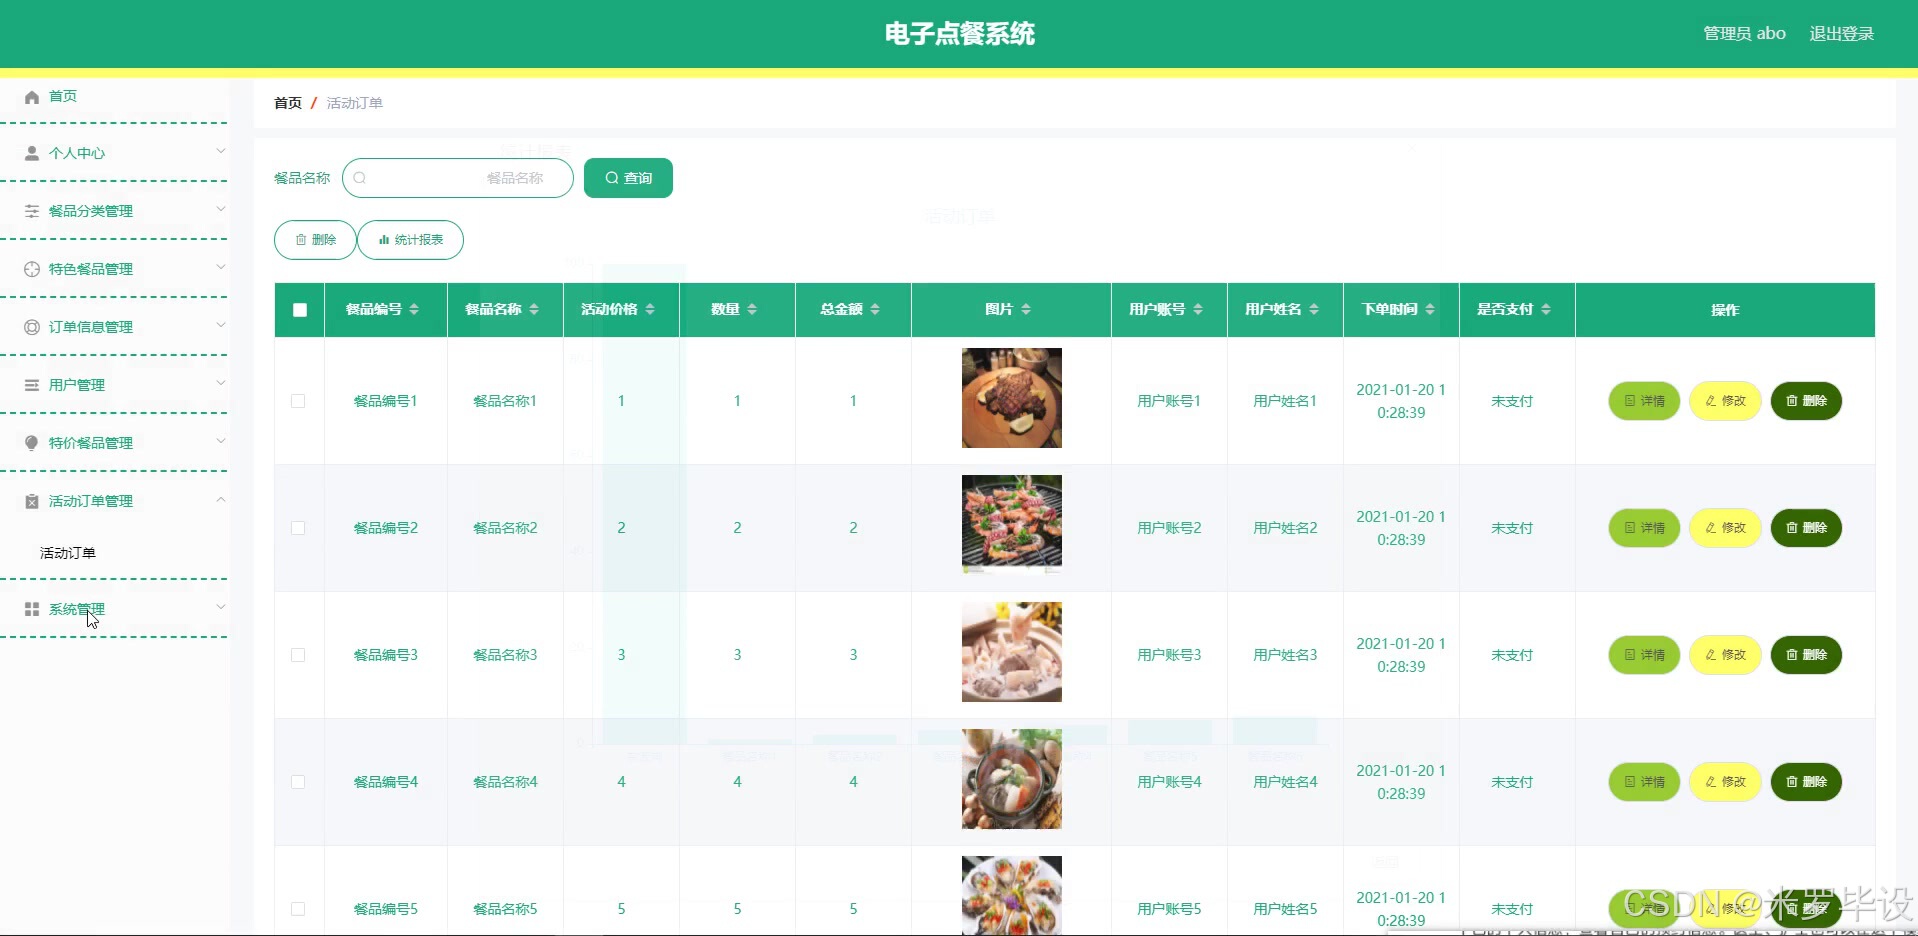
Task: View 详情 for 餐品编号2 row
Action: [x=1644, y=528]
